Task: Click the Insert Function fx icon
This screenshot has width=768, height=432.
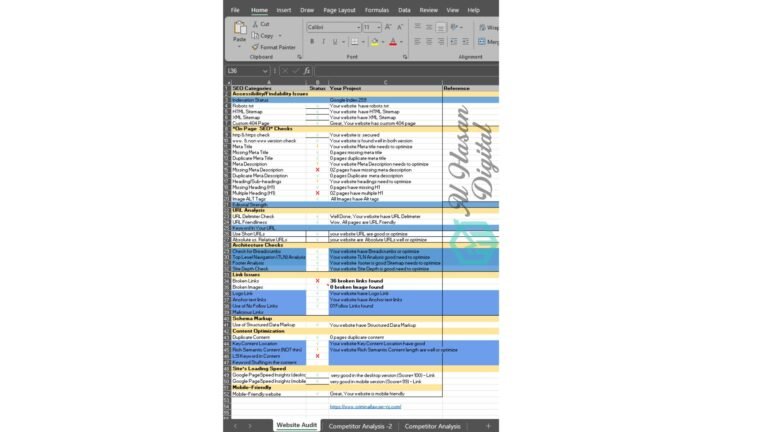Action: click(306, 71)
